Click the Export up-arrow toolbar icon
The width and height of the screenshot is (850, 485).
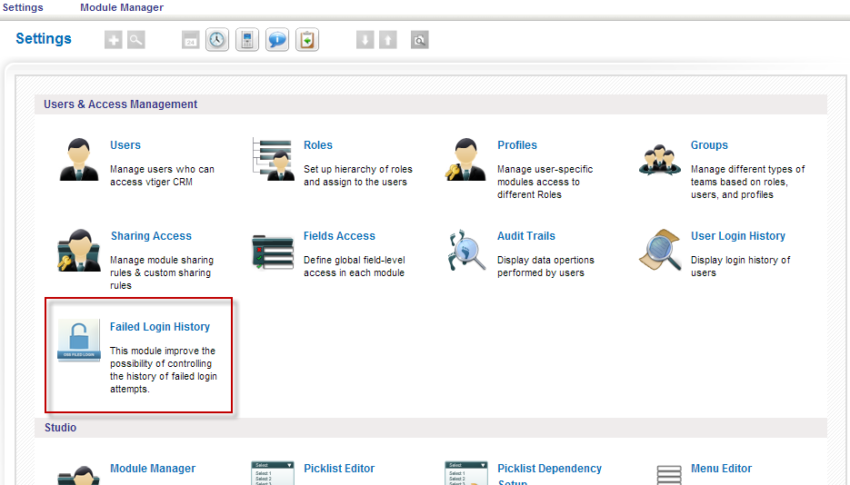point(388,40)
